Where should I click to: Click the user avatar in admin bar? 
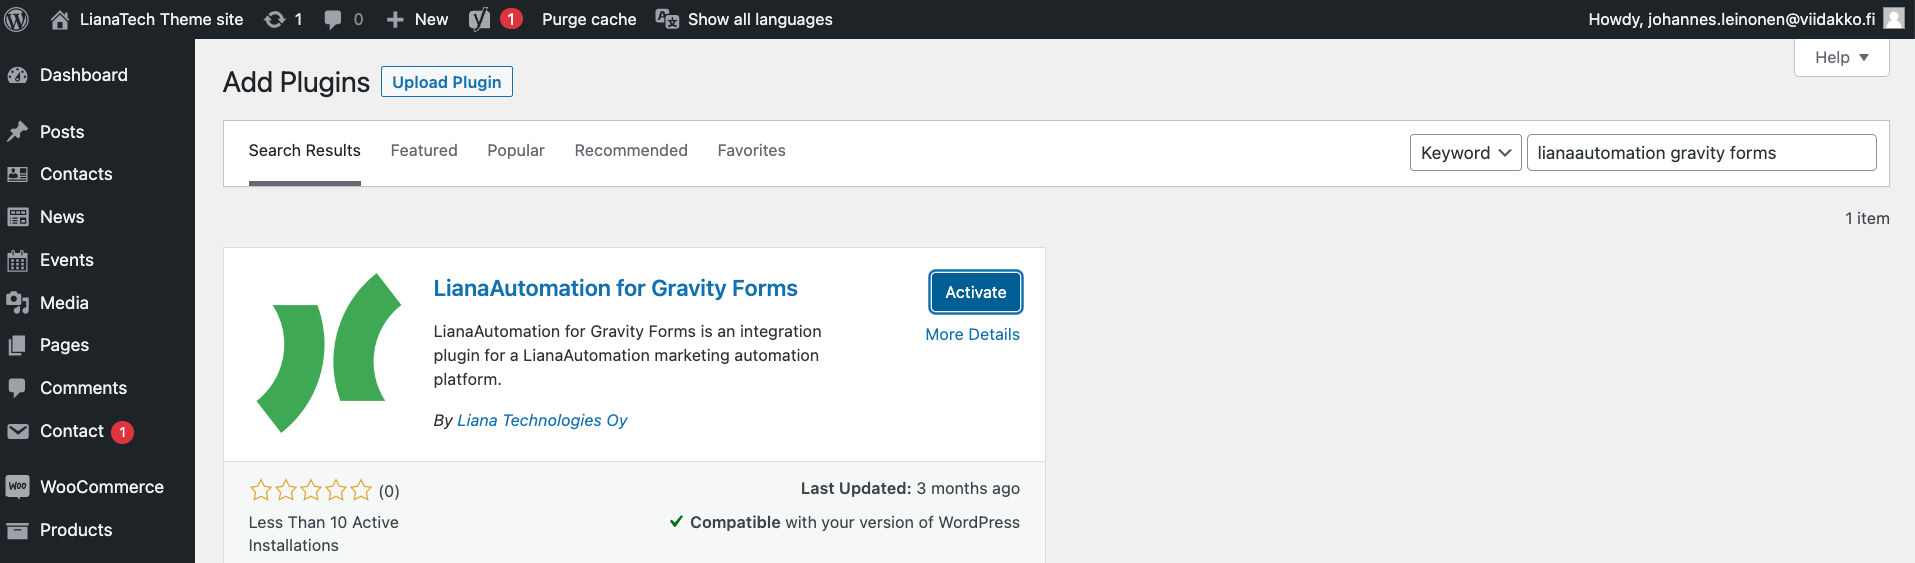coord(1894,19)
